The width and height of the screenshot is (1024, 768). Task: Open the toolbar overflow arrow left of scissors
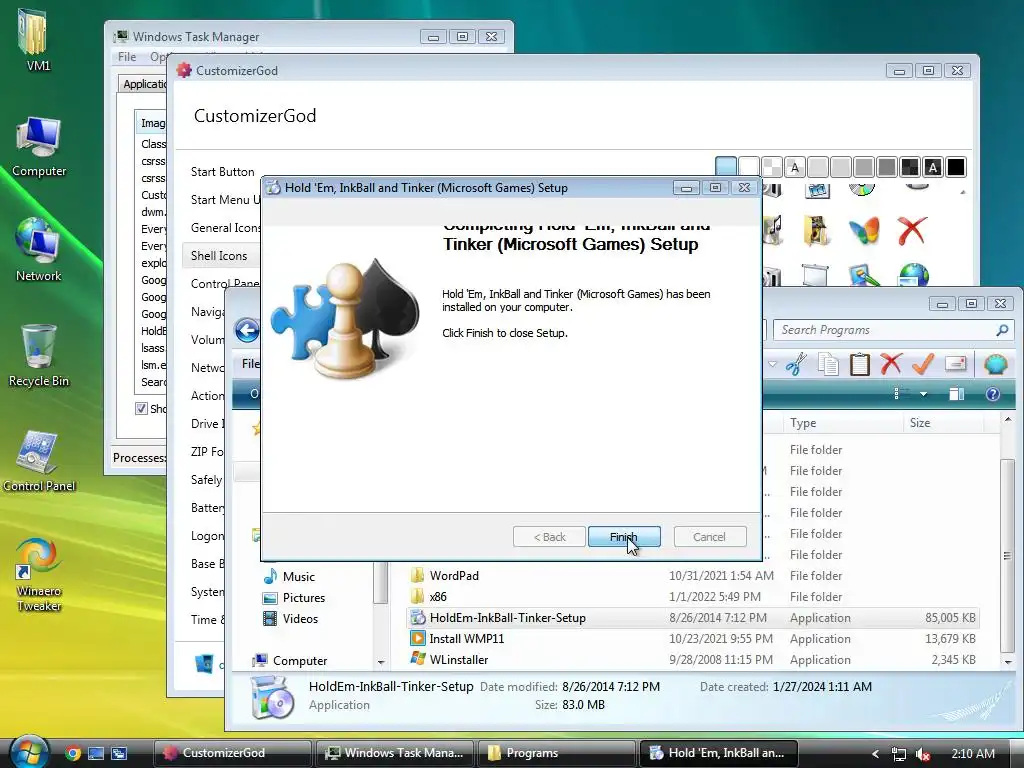click(772, 364)
